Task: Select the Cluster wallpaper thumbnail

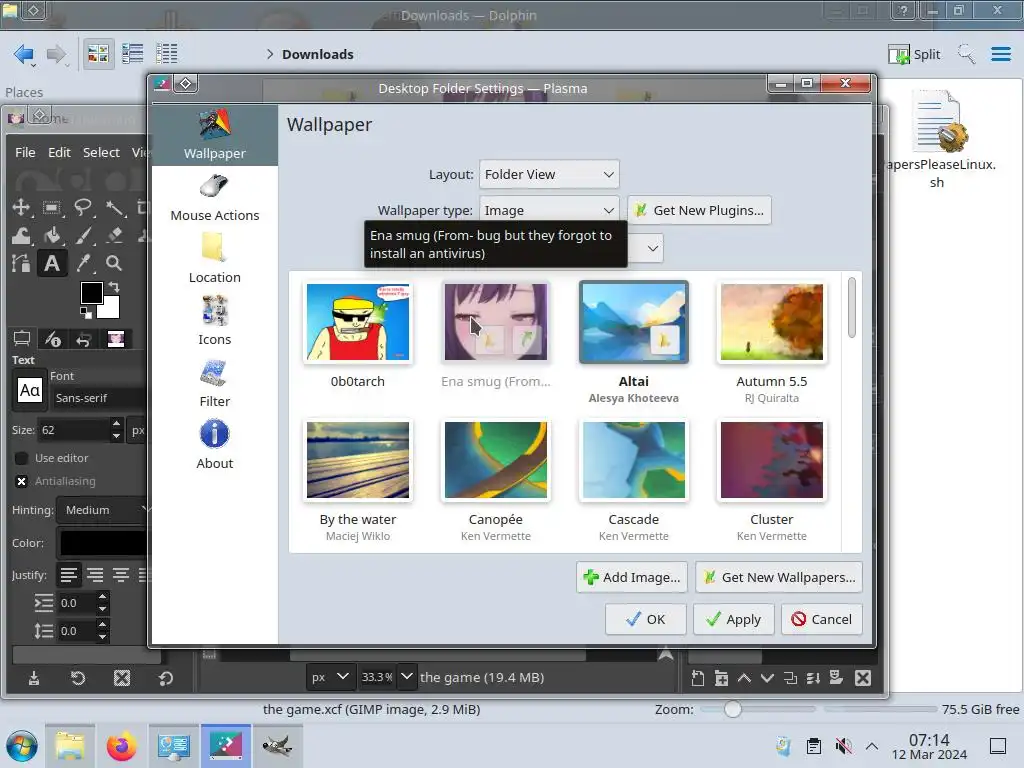Action: pos(771,460)
